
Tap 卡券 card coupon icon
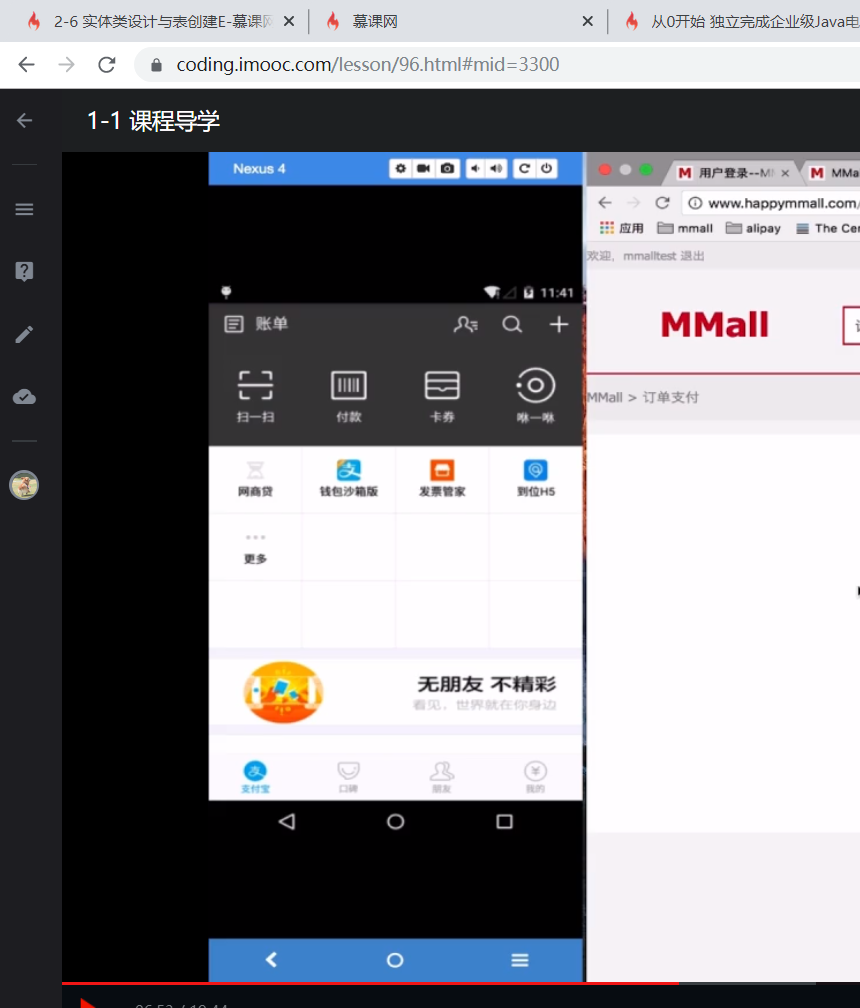(442, 396)
